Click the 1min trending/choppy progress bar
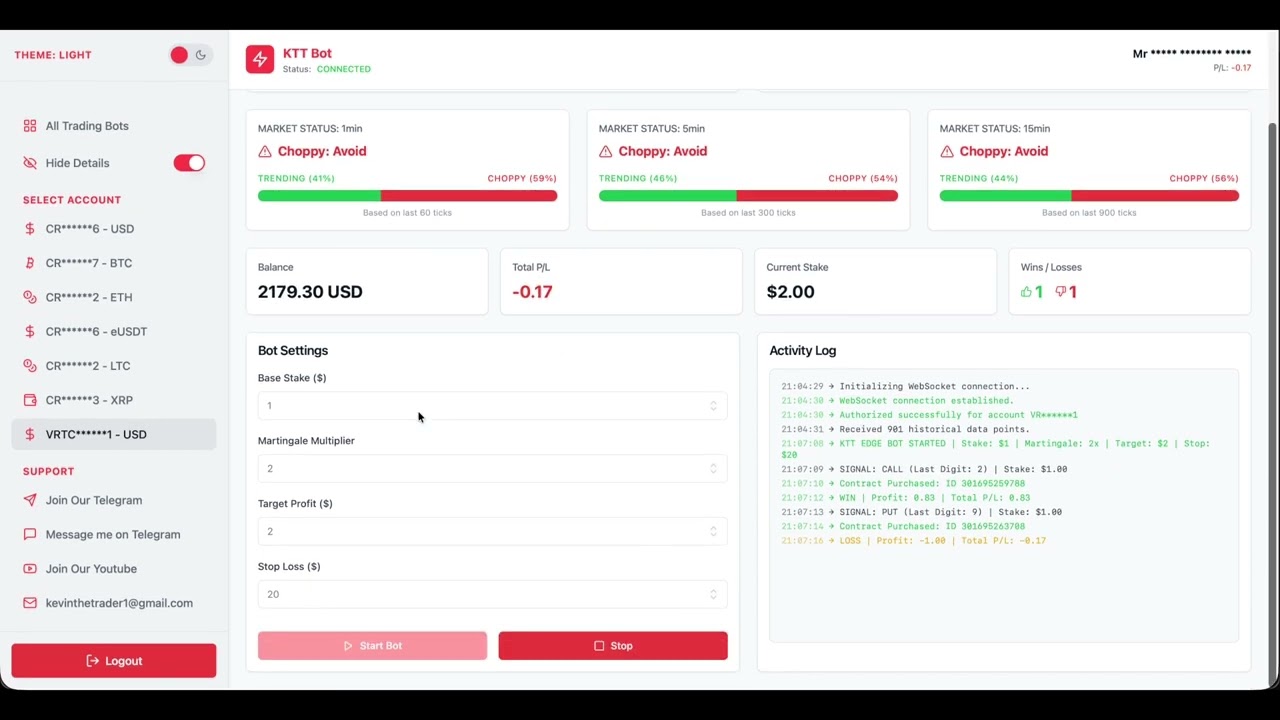 pos(407,196)
